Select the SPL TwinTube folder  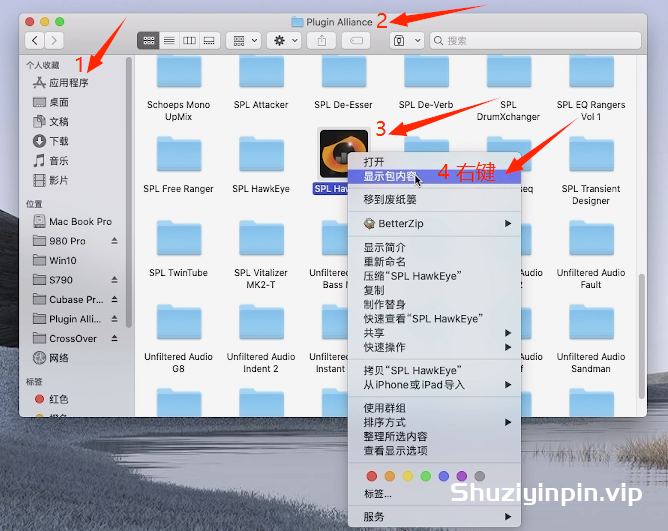coord(179,238)
